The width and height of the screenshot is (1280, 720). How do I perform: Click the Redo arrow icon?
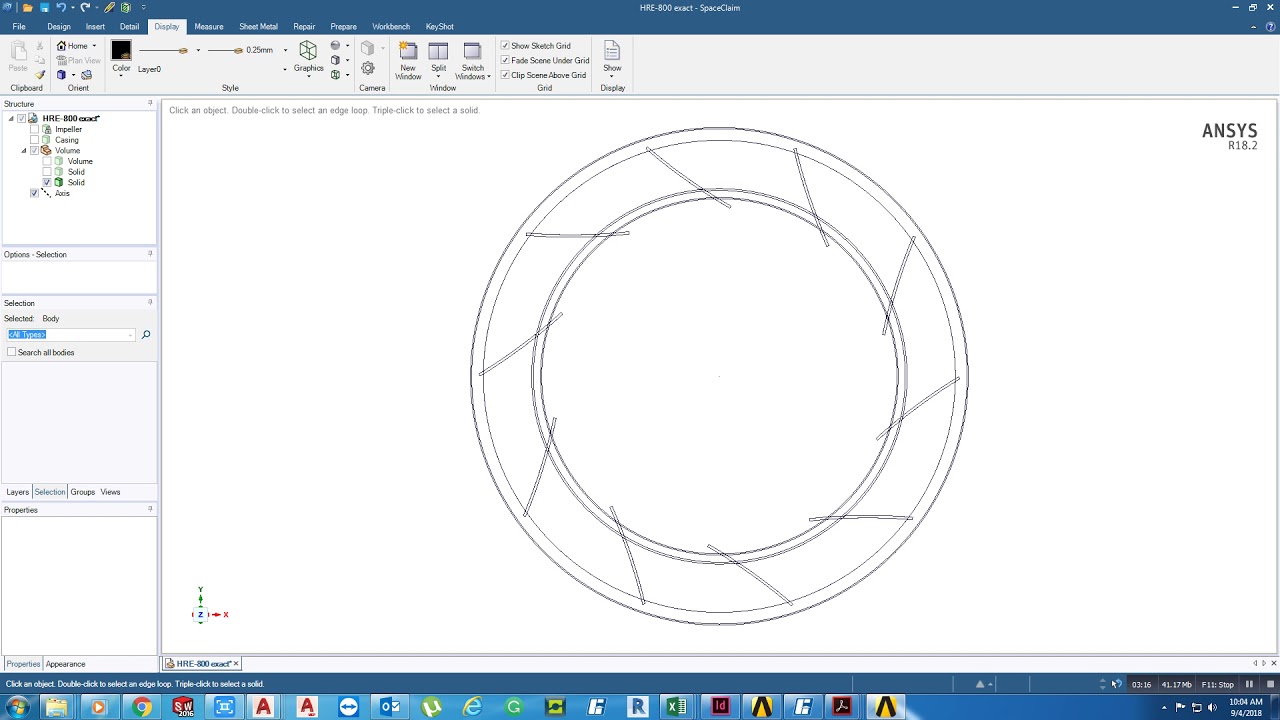[85, 7]
